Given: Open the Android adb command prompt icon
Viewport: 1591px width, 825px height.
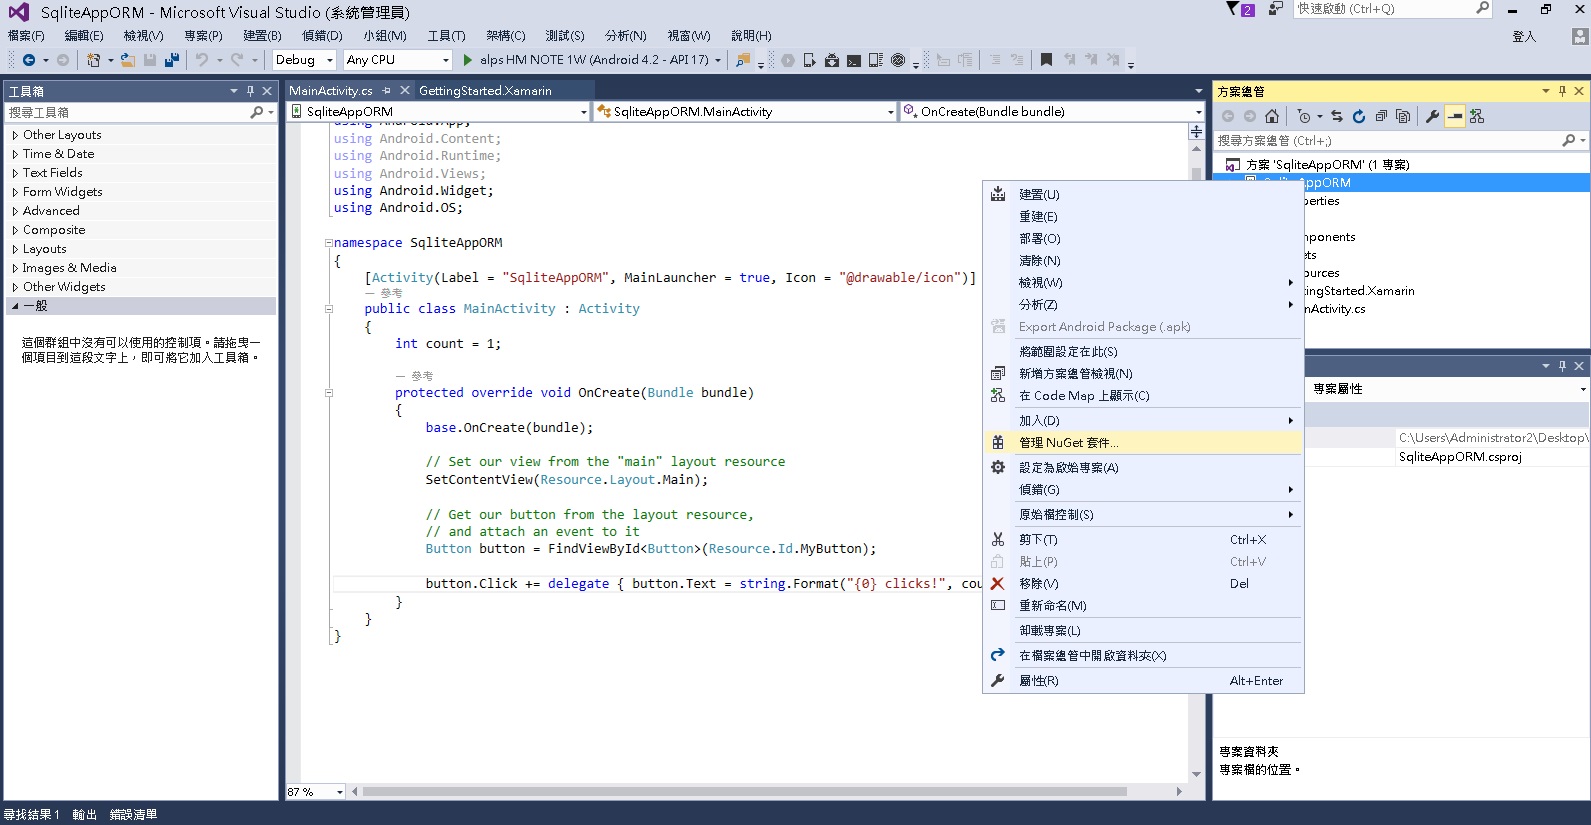Looking at the screenshot, I should pyautogui.click(x=854, y=60).
